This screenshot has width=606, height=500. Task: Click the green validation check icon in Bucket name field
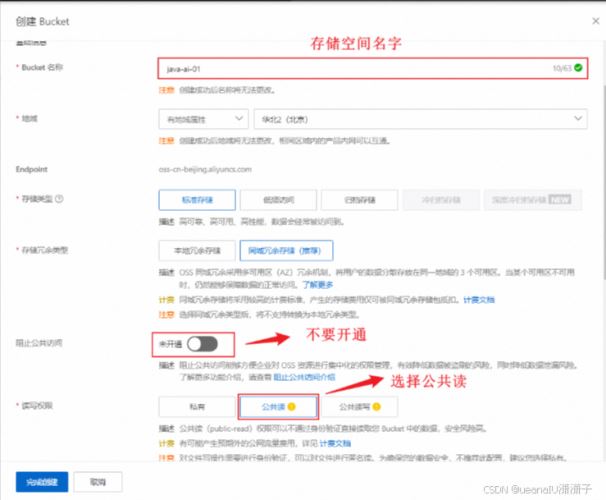[x=578, y=68]
